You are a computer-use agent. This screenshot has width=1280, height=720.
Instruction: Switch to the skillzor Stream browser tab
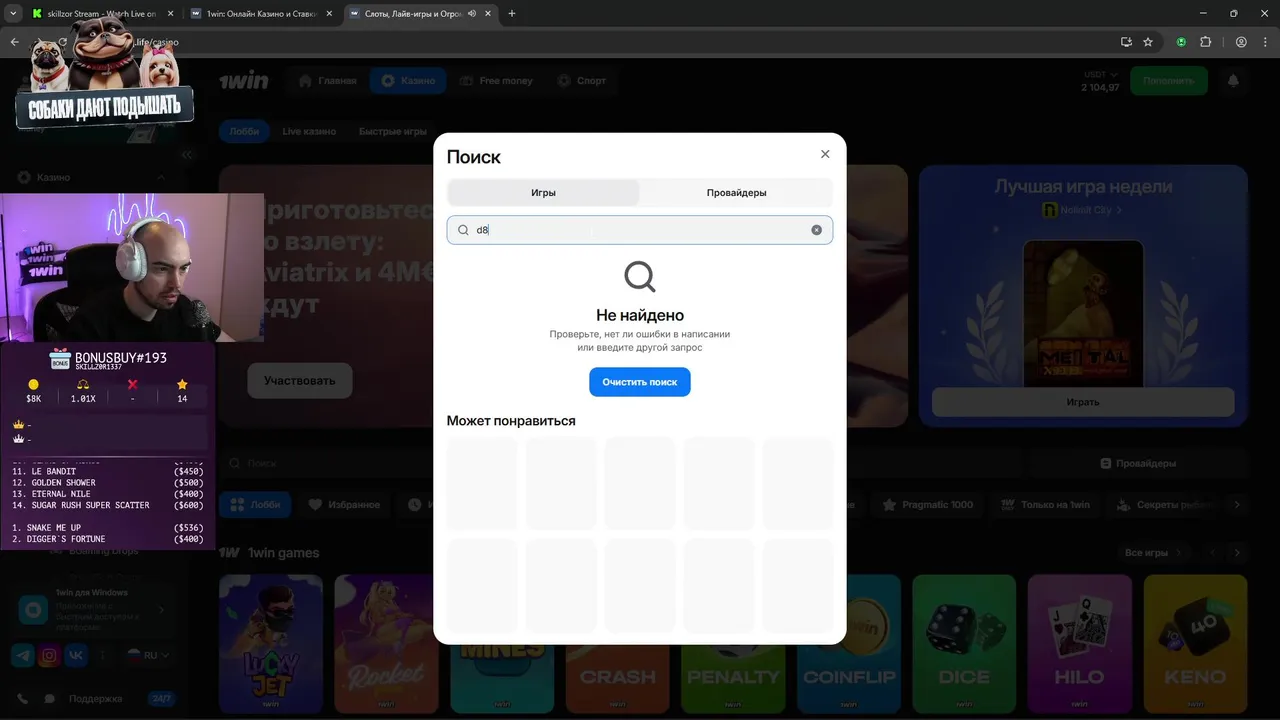pyautogui.click(x=100, y=14)
